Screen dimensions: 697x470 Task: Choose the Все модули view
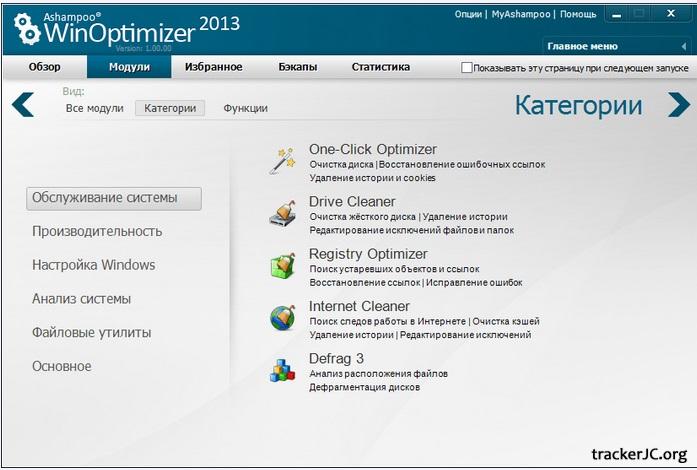[x=95, y=108]
